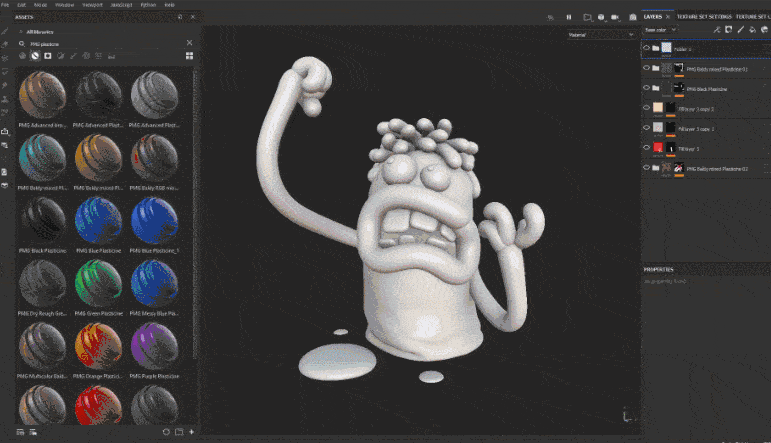
Task: Open the Iray render mode icon
Action: 633,17
